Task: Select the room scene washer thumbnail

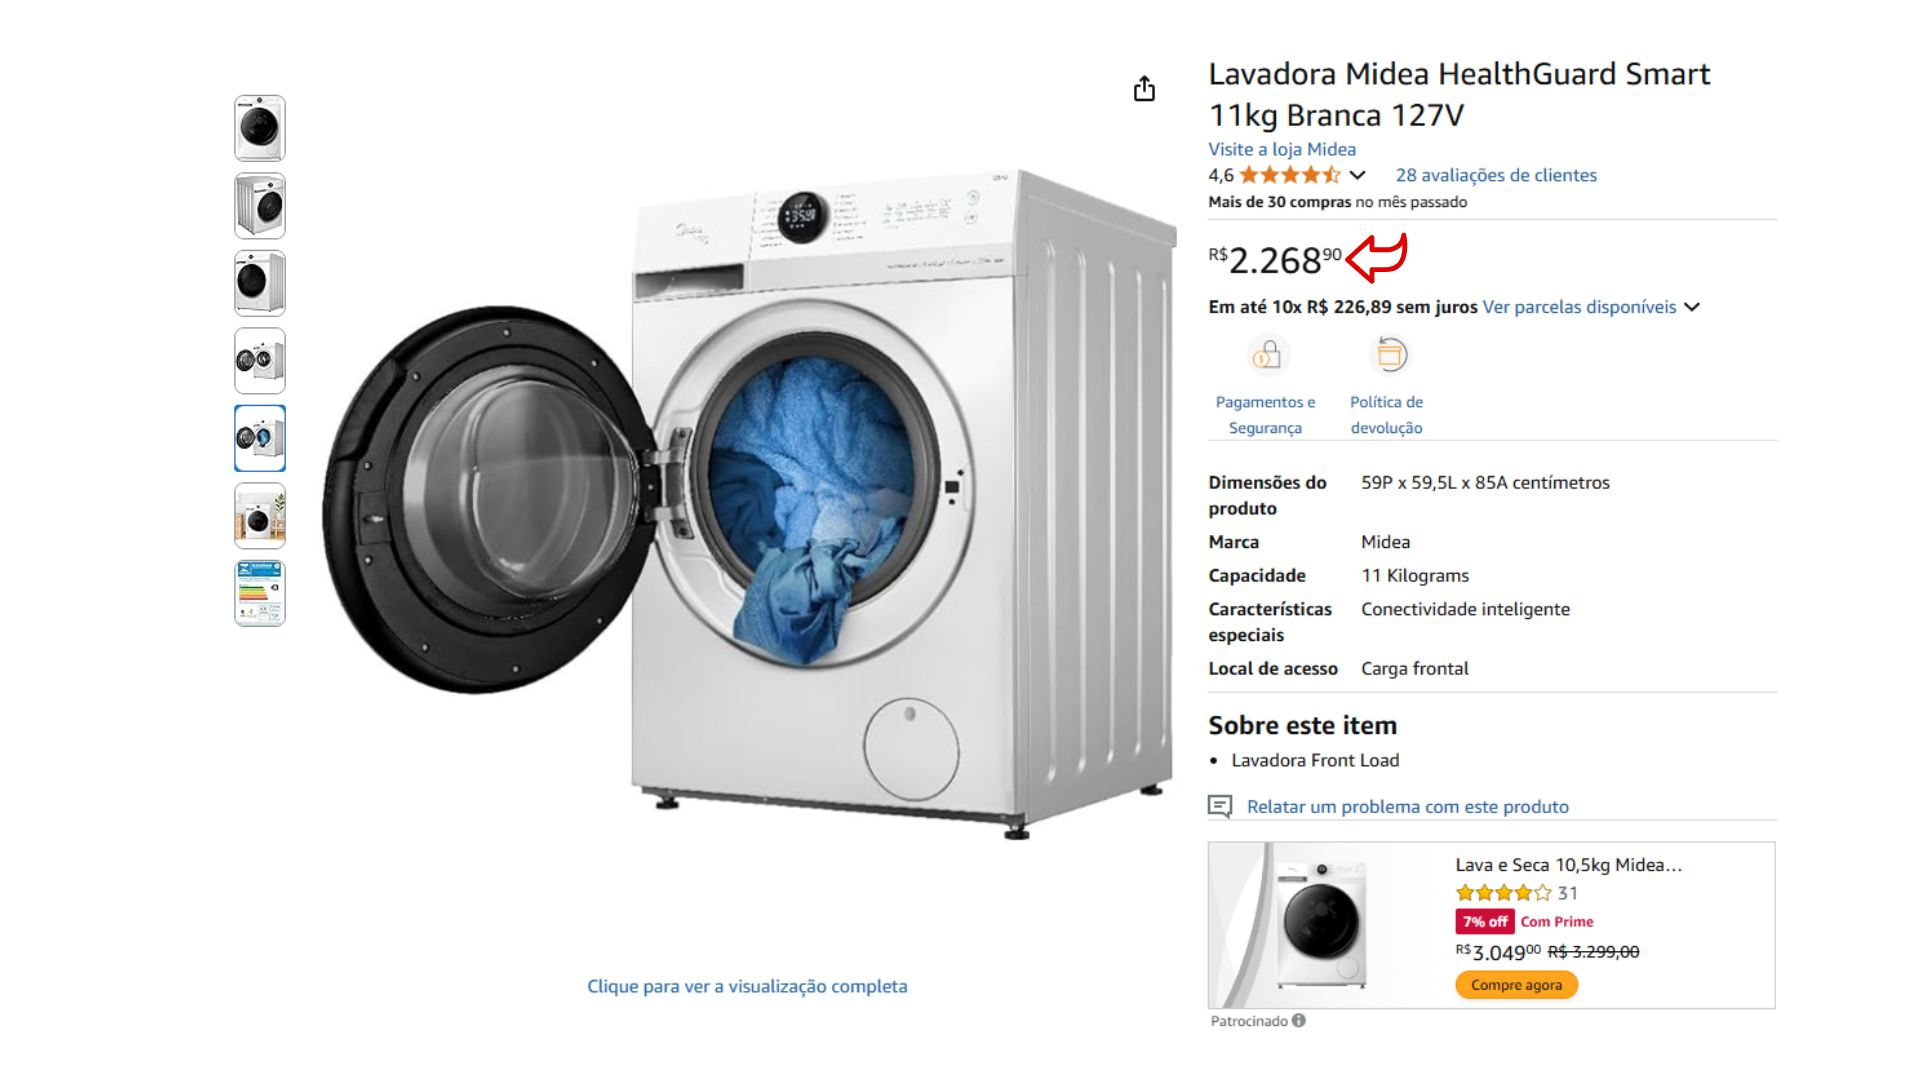Action: pos(260,516)
